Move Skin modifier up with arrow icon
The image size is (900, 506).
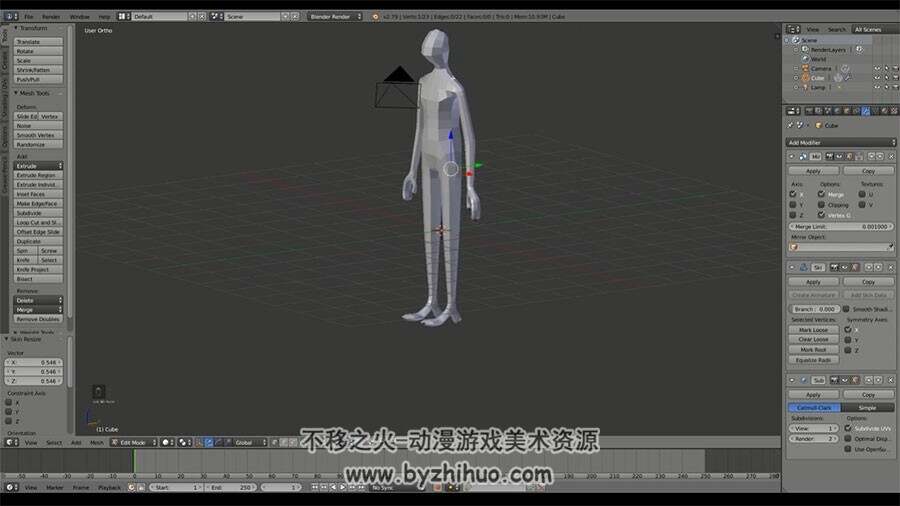point(868,267)
